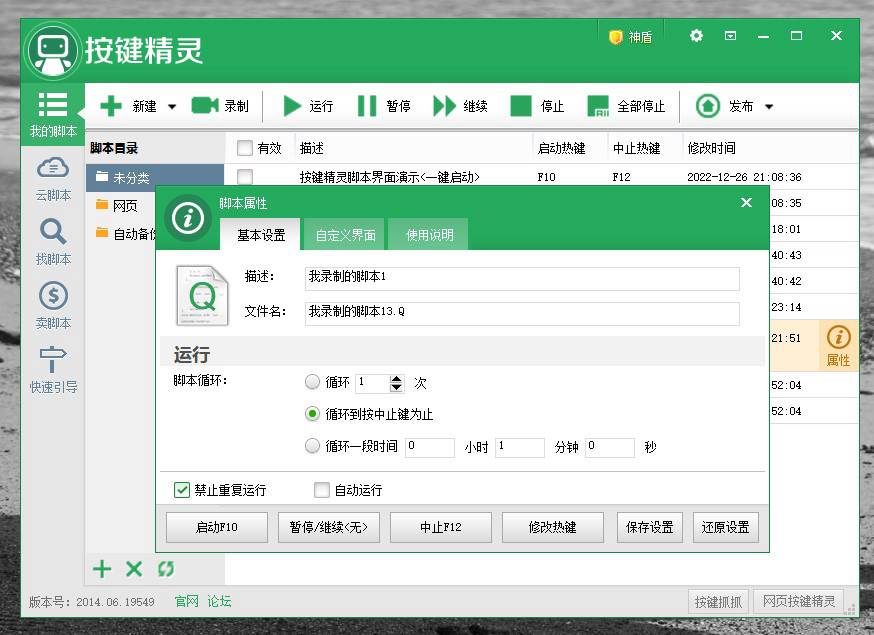Expand the 发布 dropdown arrow
The width and height of the screenshot is (874, 635).
click(x=769, y=106)
